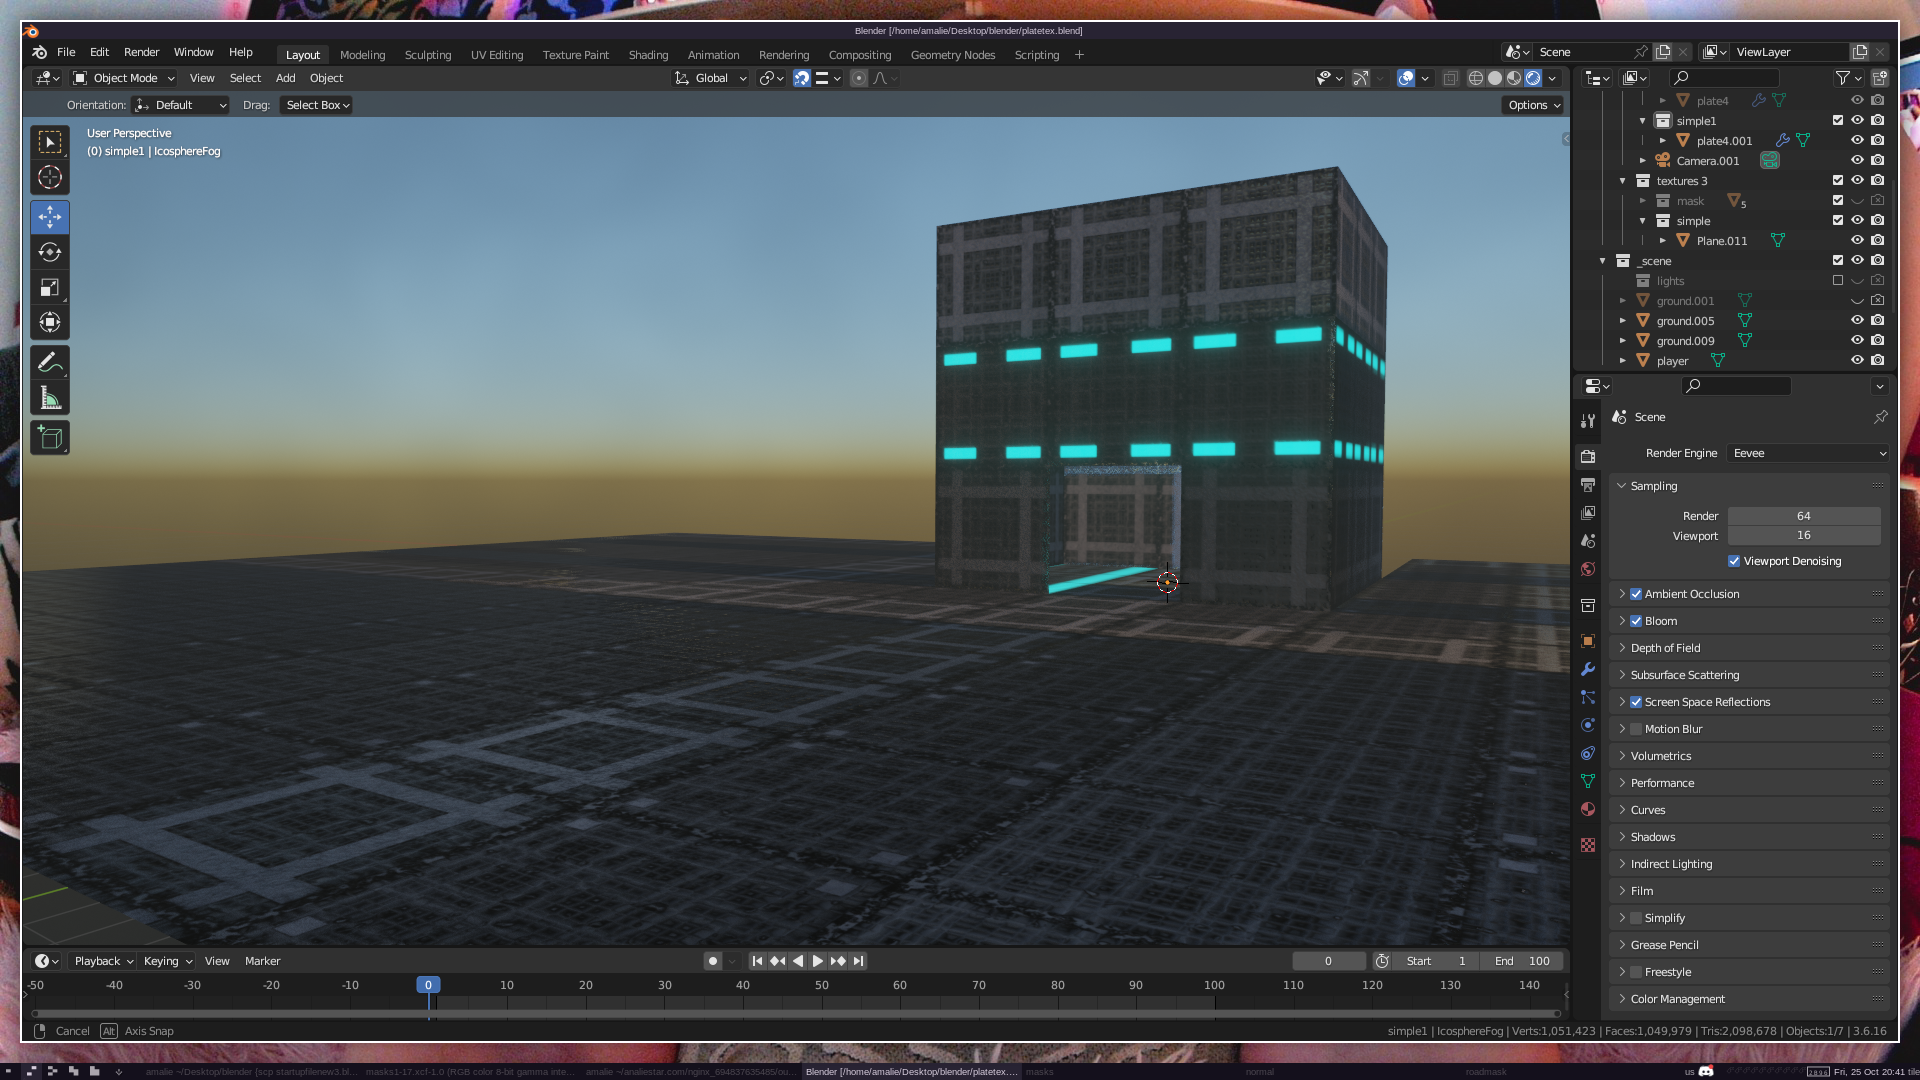Switch to the Shading workspace tab

[648, 55]
